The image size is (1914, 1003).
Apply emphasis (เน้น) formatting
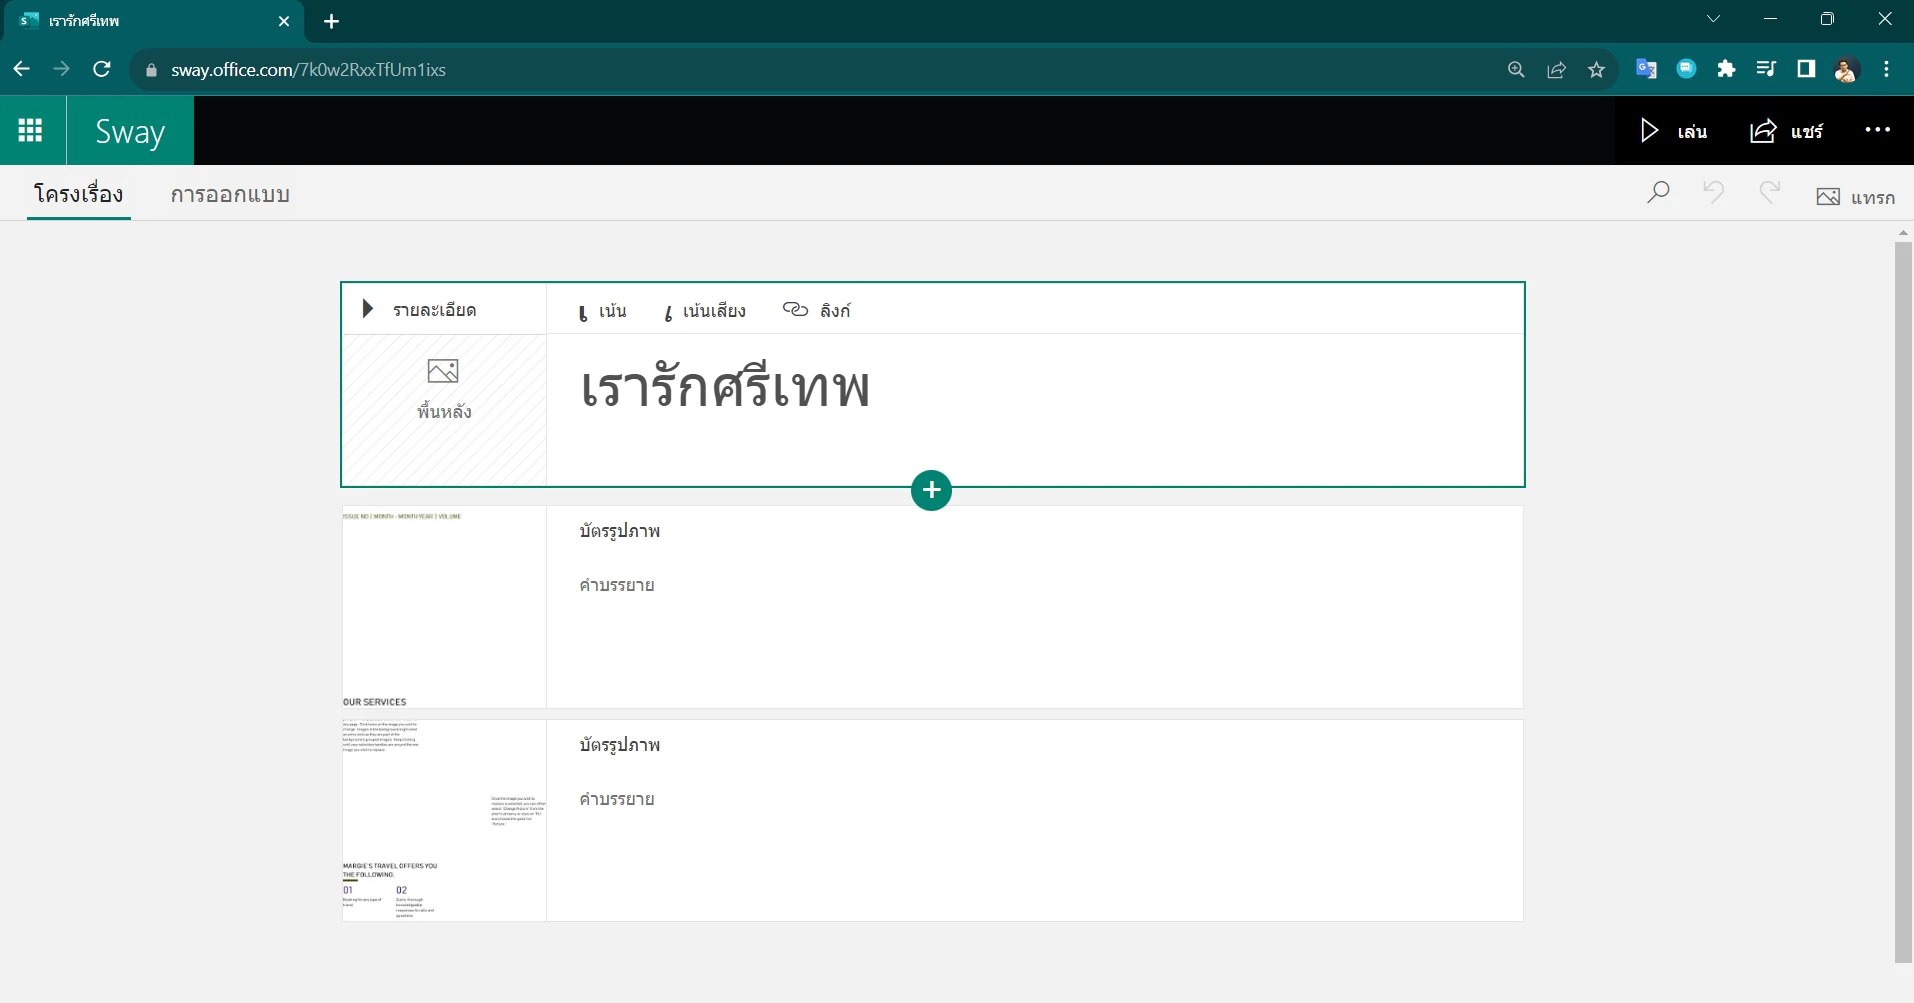coord(603,311)
